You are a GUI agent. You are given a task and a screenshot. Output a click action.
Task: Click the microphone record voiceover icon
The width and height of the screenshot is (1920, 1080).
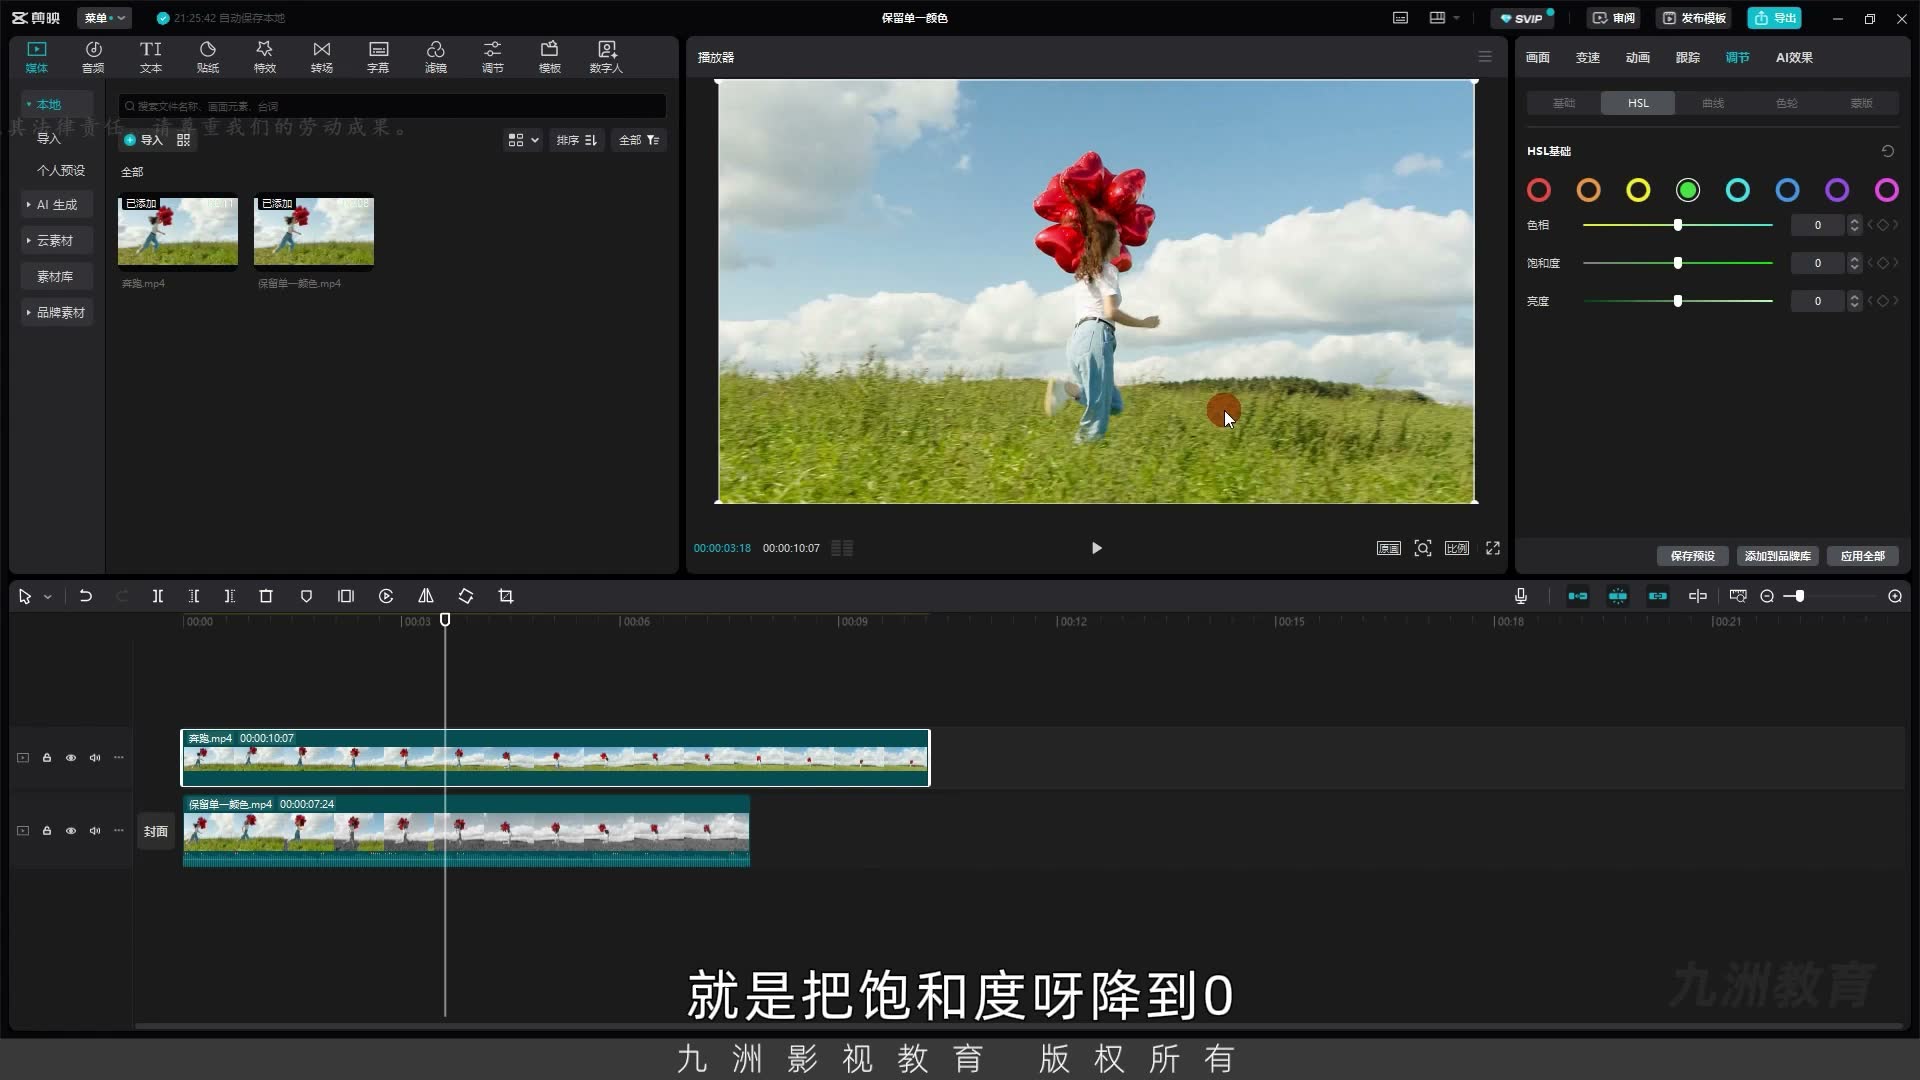click(x=1520, y=596)
